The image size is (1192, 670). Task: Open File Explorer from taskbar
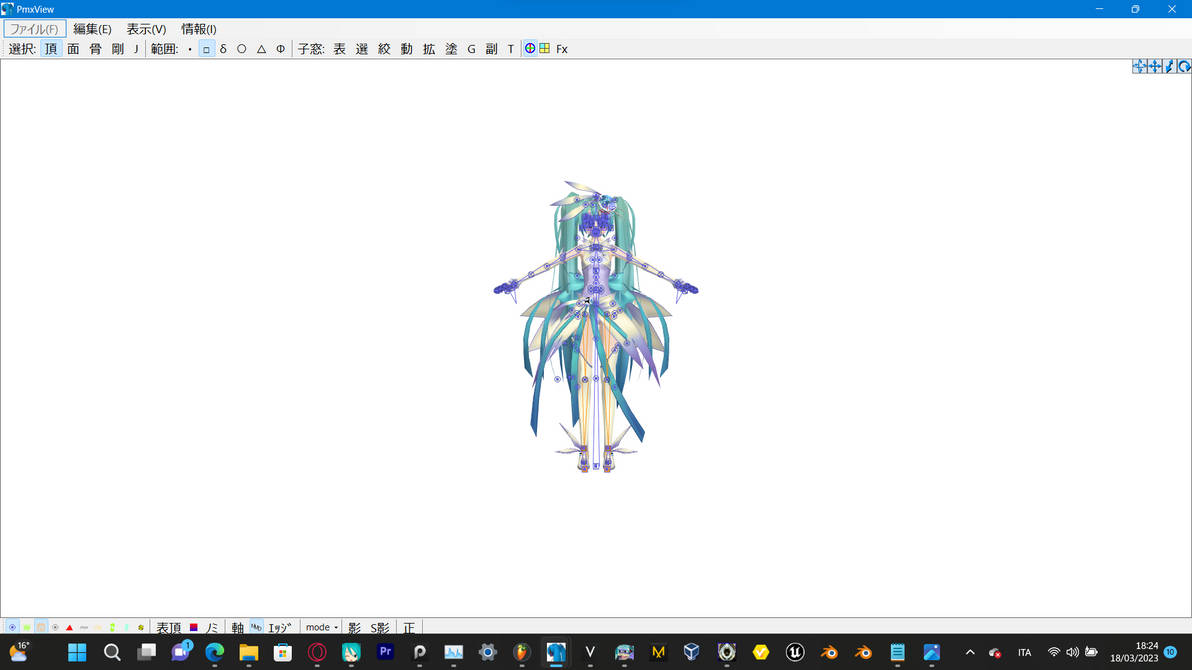(x=249, y=653)
